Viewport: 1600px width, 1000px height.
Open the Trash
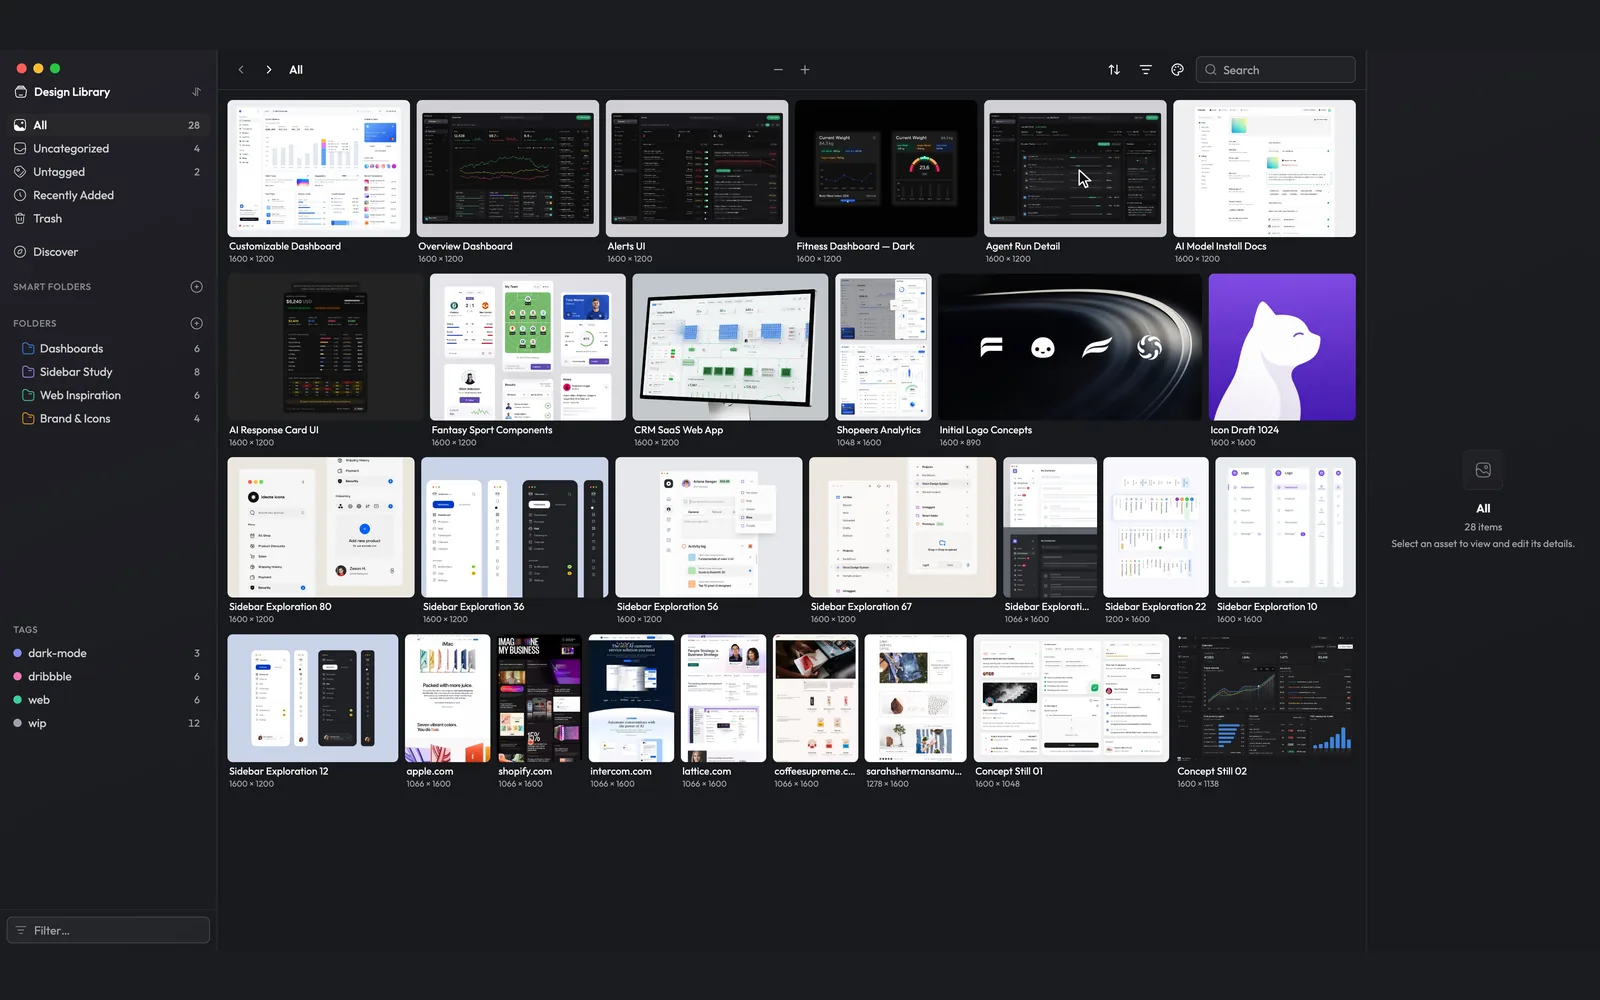tap(108, 218)
